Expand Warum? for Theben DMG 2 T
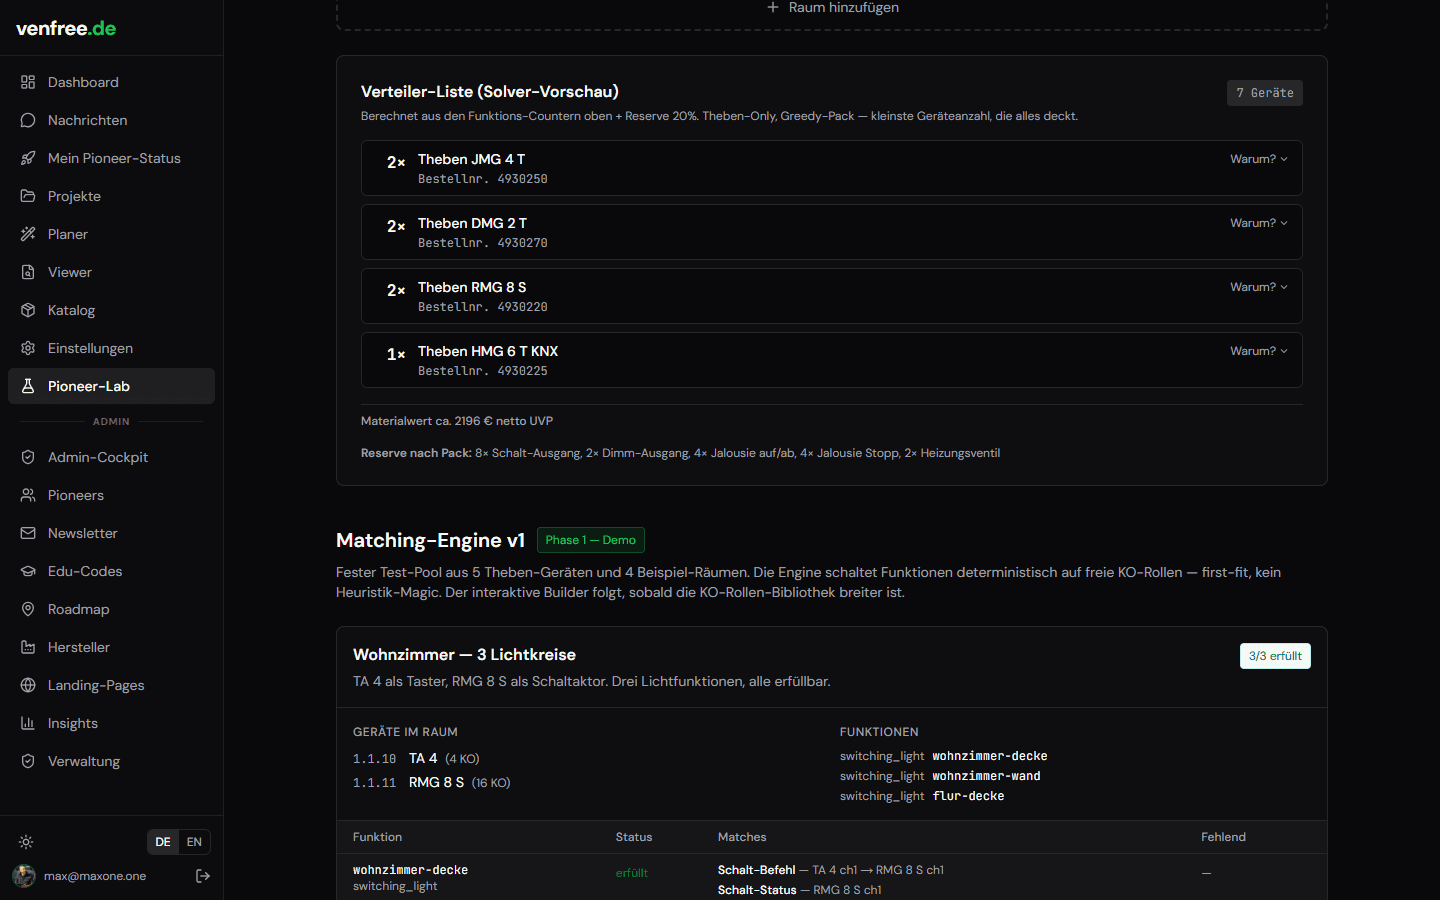Image resolution: width=1440 pixels, height=900 pixels. (1259, 223)
